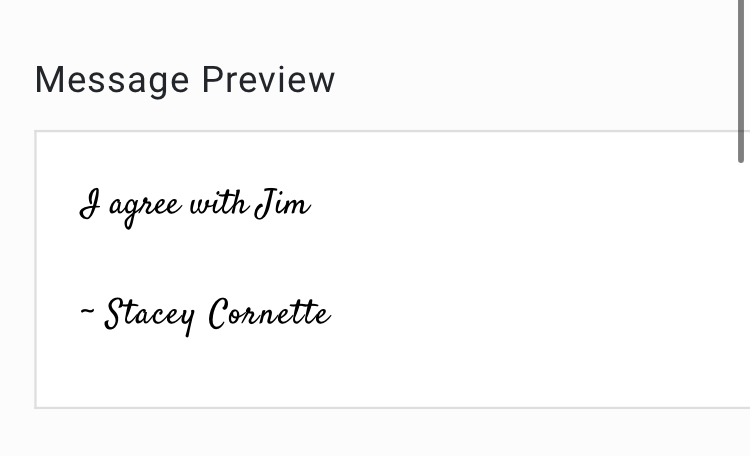Click the word Preview in heading
Screen dimensions: 750x456
tap(268, 79)
